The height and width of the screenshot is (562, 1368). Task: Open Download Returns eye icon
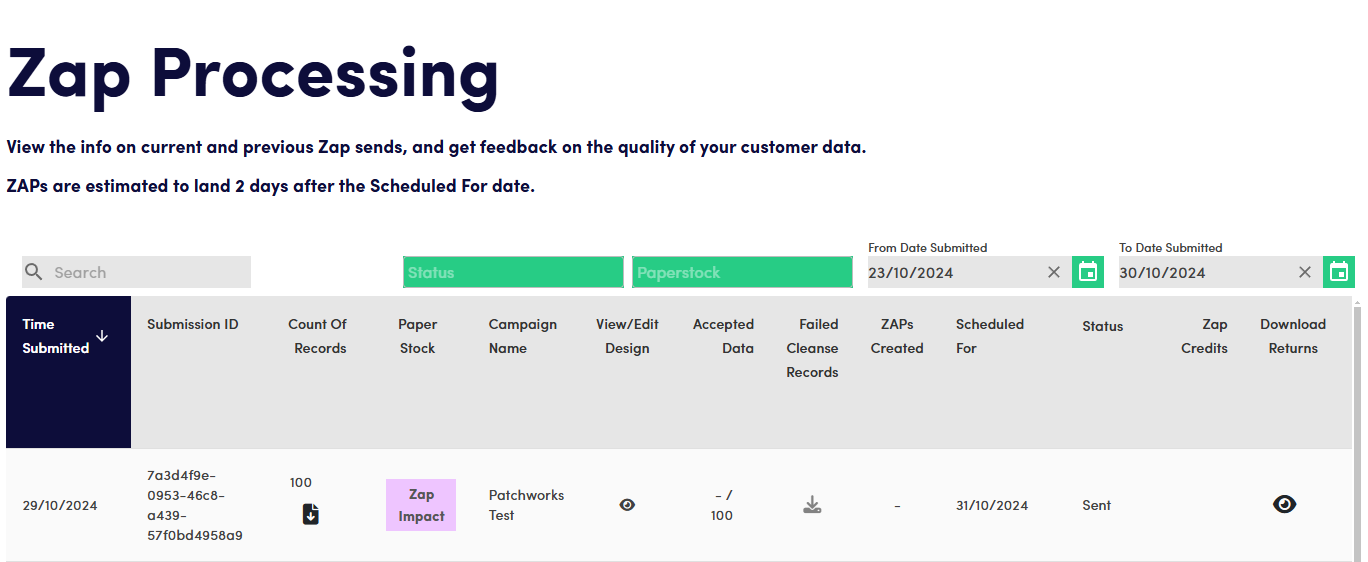tap(1284, 504)
